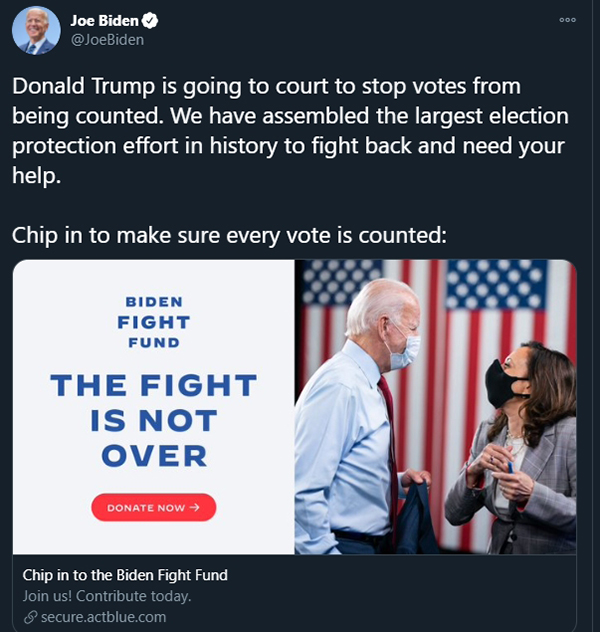600x632 pixels.
Task: Click the "Chip in to the Biden Fight Fund" title
Action: tap(125, 575)
